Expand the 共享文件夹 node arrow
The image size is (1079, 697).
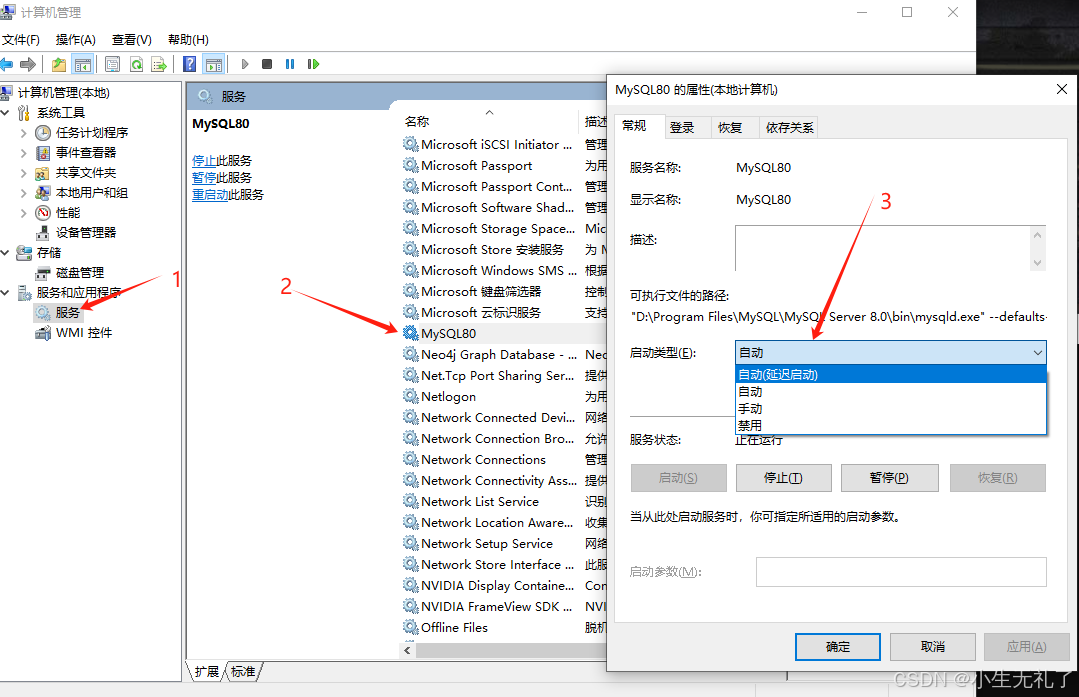pyautogui.click(x=23, y=173)
